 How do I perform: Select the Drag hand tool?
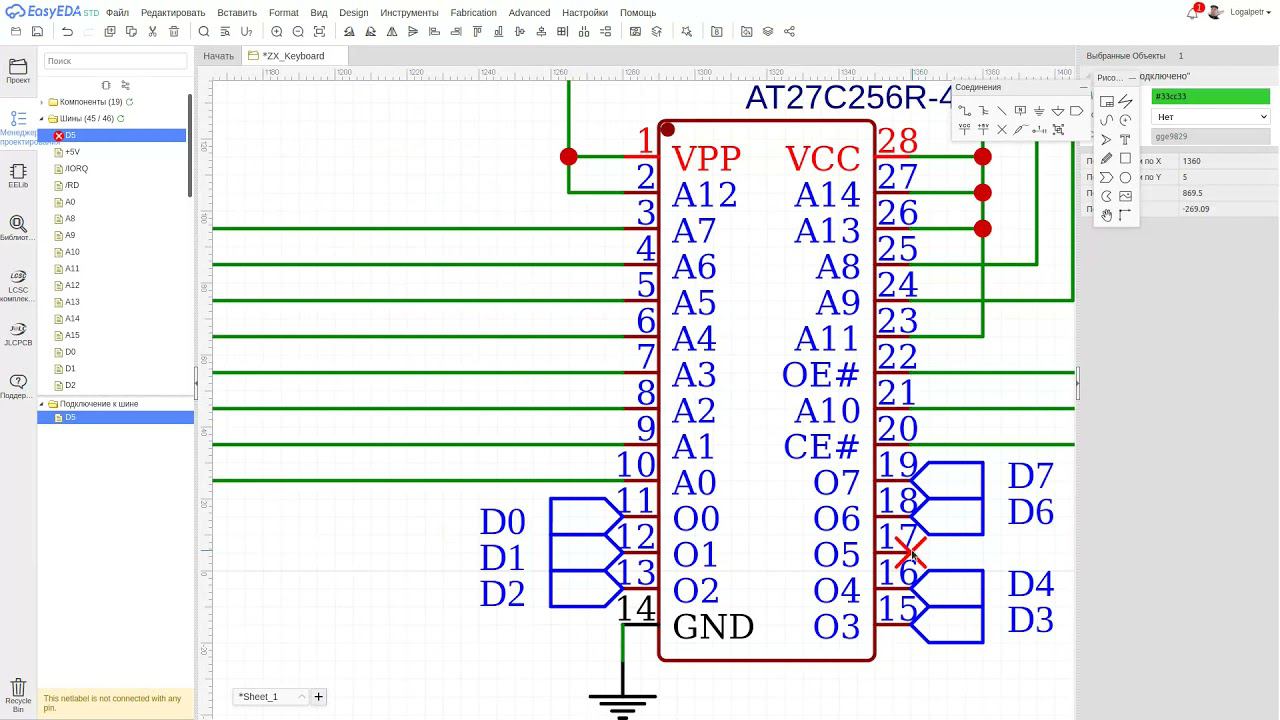tap(1106, 215)
